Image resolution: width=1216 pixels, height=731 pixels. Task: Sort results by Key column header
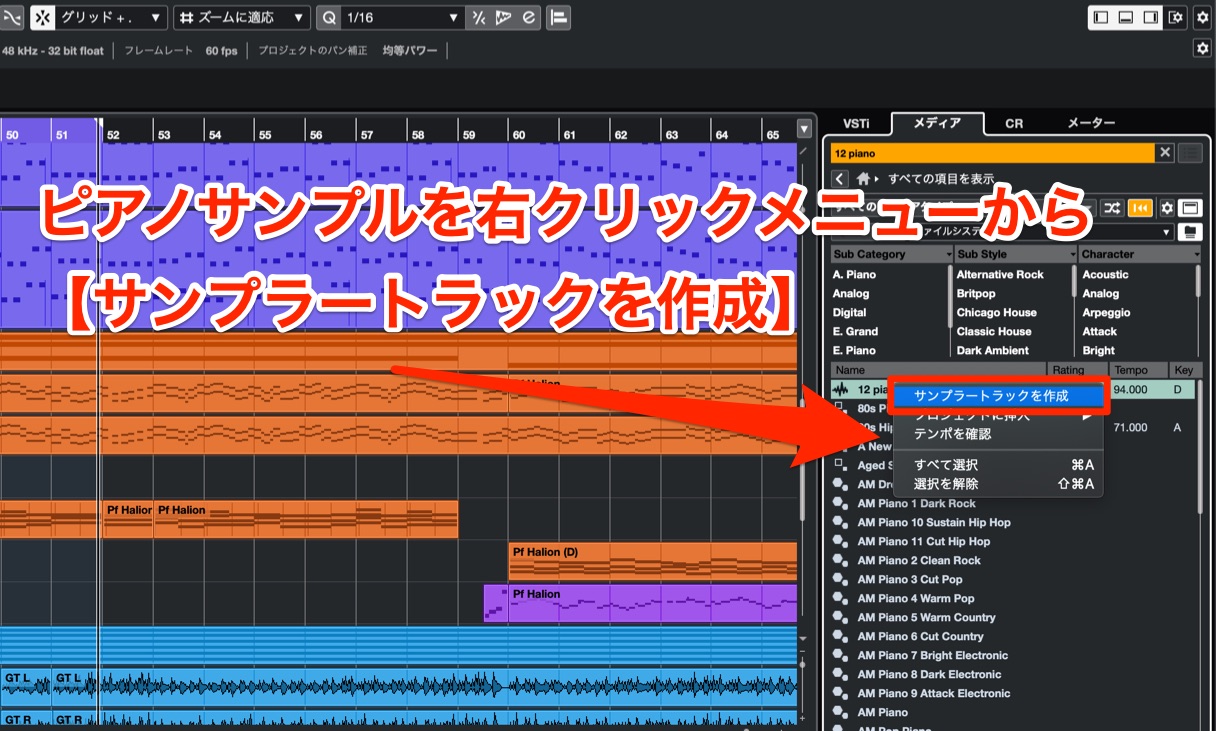pos(1183,370)
